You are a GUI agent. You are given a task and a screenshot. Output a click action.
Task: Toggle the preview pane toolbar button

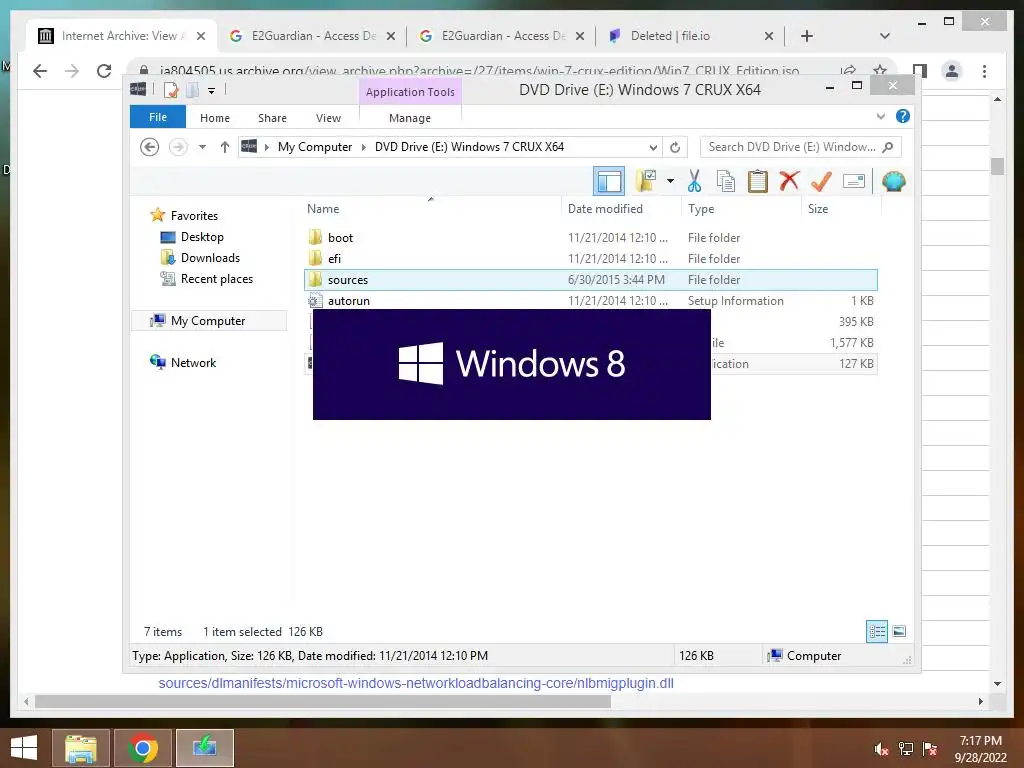tap(609, 181)
